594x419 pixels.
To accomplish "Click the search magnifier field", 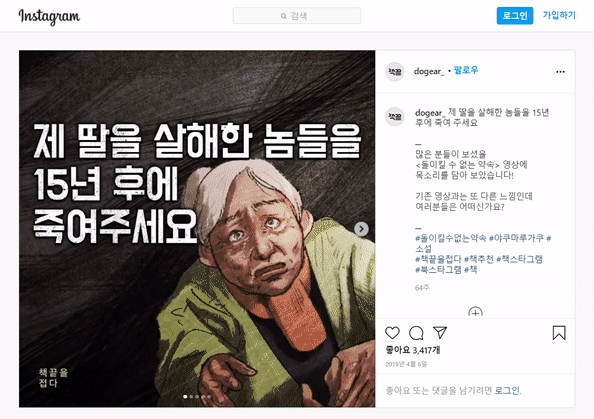I will [297, 16].
